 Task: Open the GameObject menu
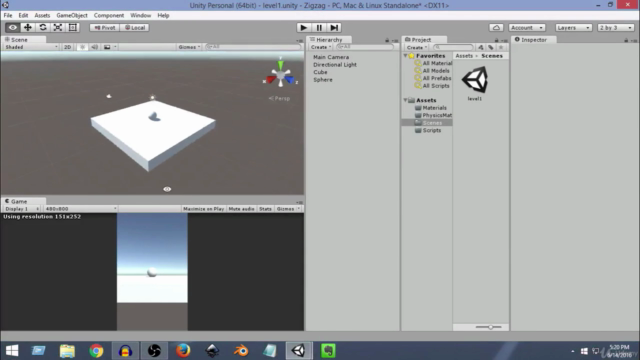click(72, 16)
